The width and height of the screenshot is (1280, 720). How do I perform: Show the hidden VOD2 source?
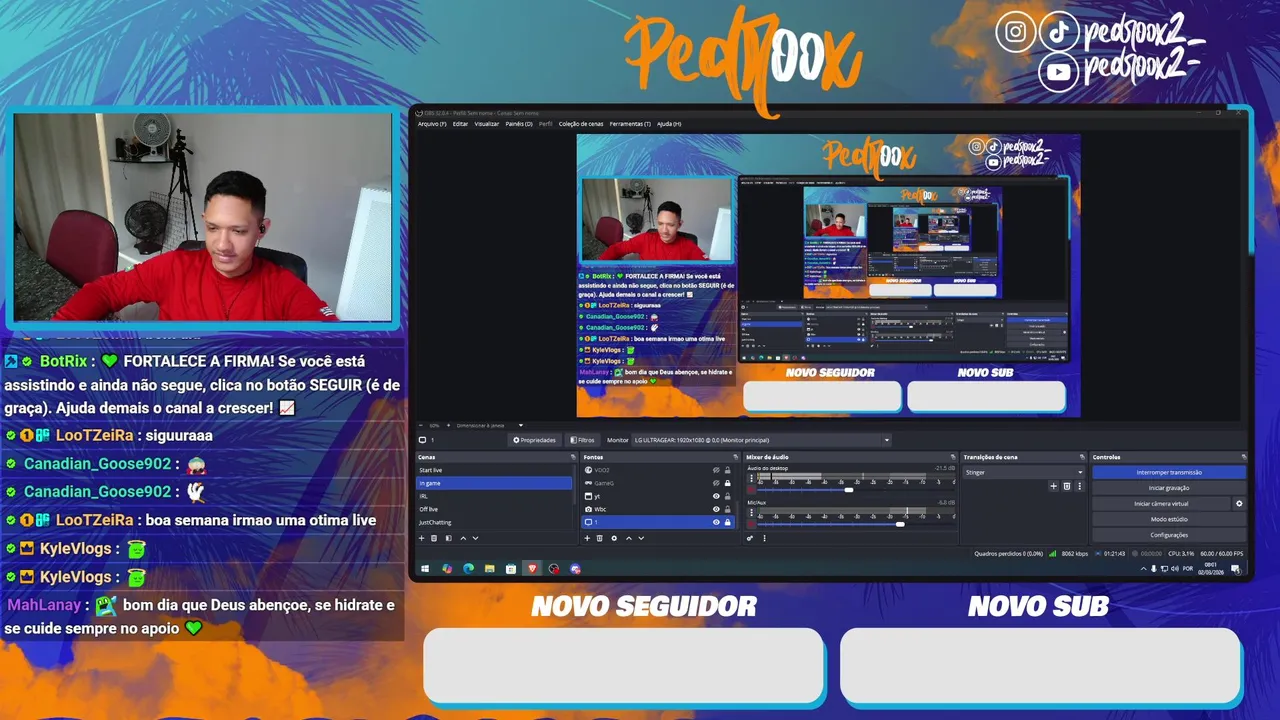coord(716,470)
